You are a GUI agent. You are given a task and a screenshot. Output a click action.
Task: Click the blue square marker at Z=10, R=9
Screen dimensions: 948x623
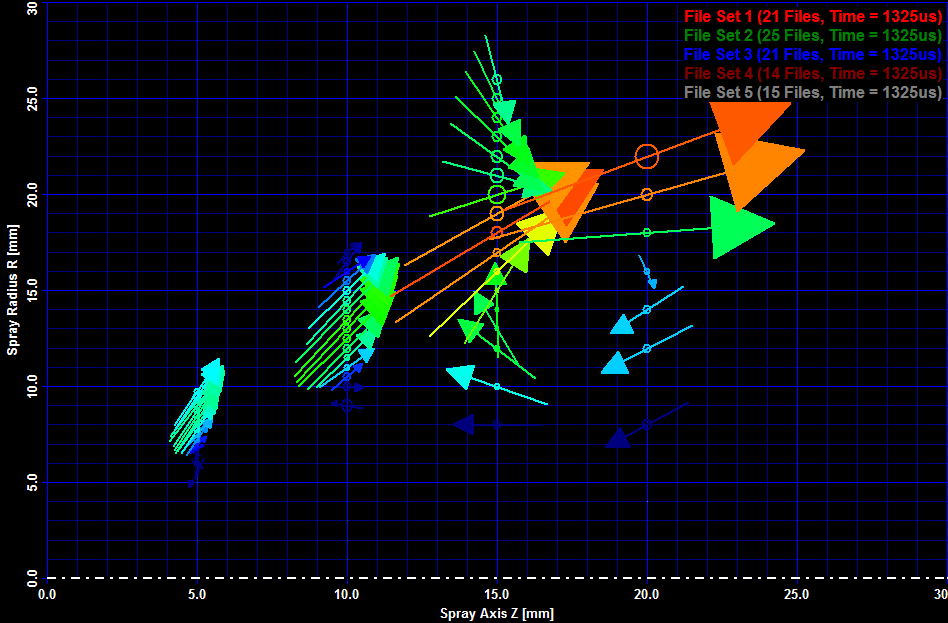tap(347, 405)
